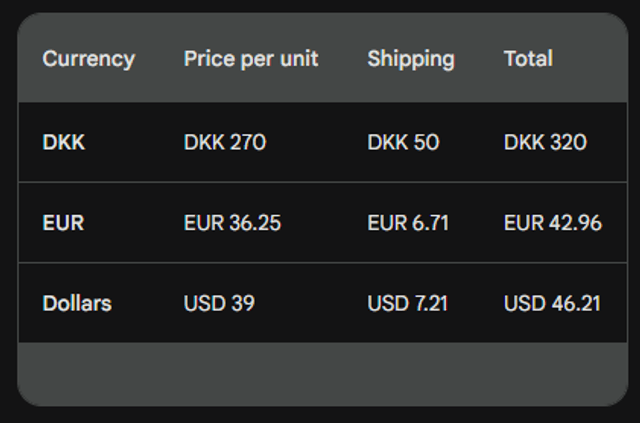Select the Dollars row label
The width and height of the screenshot is (640, 423).
pos(77,303)
